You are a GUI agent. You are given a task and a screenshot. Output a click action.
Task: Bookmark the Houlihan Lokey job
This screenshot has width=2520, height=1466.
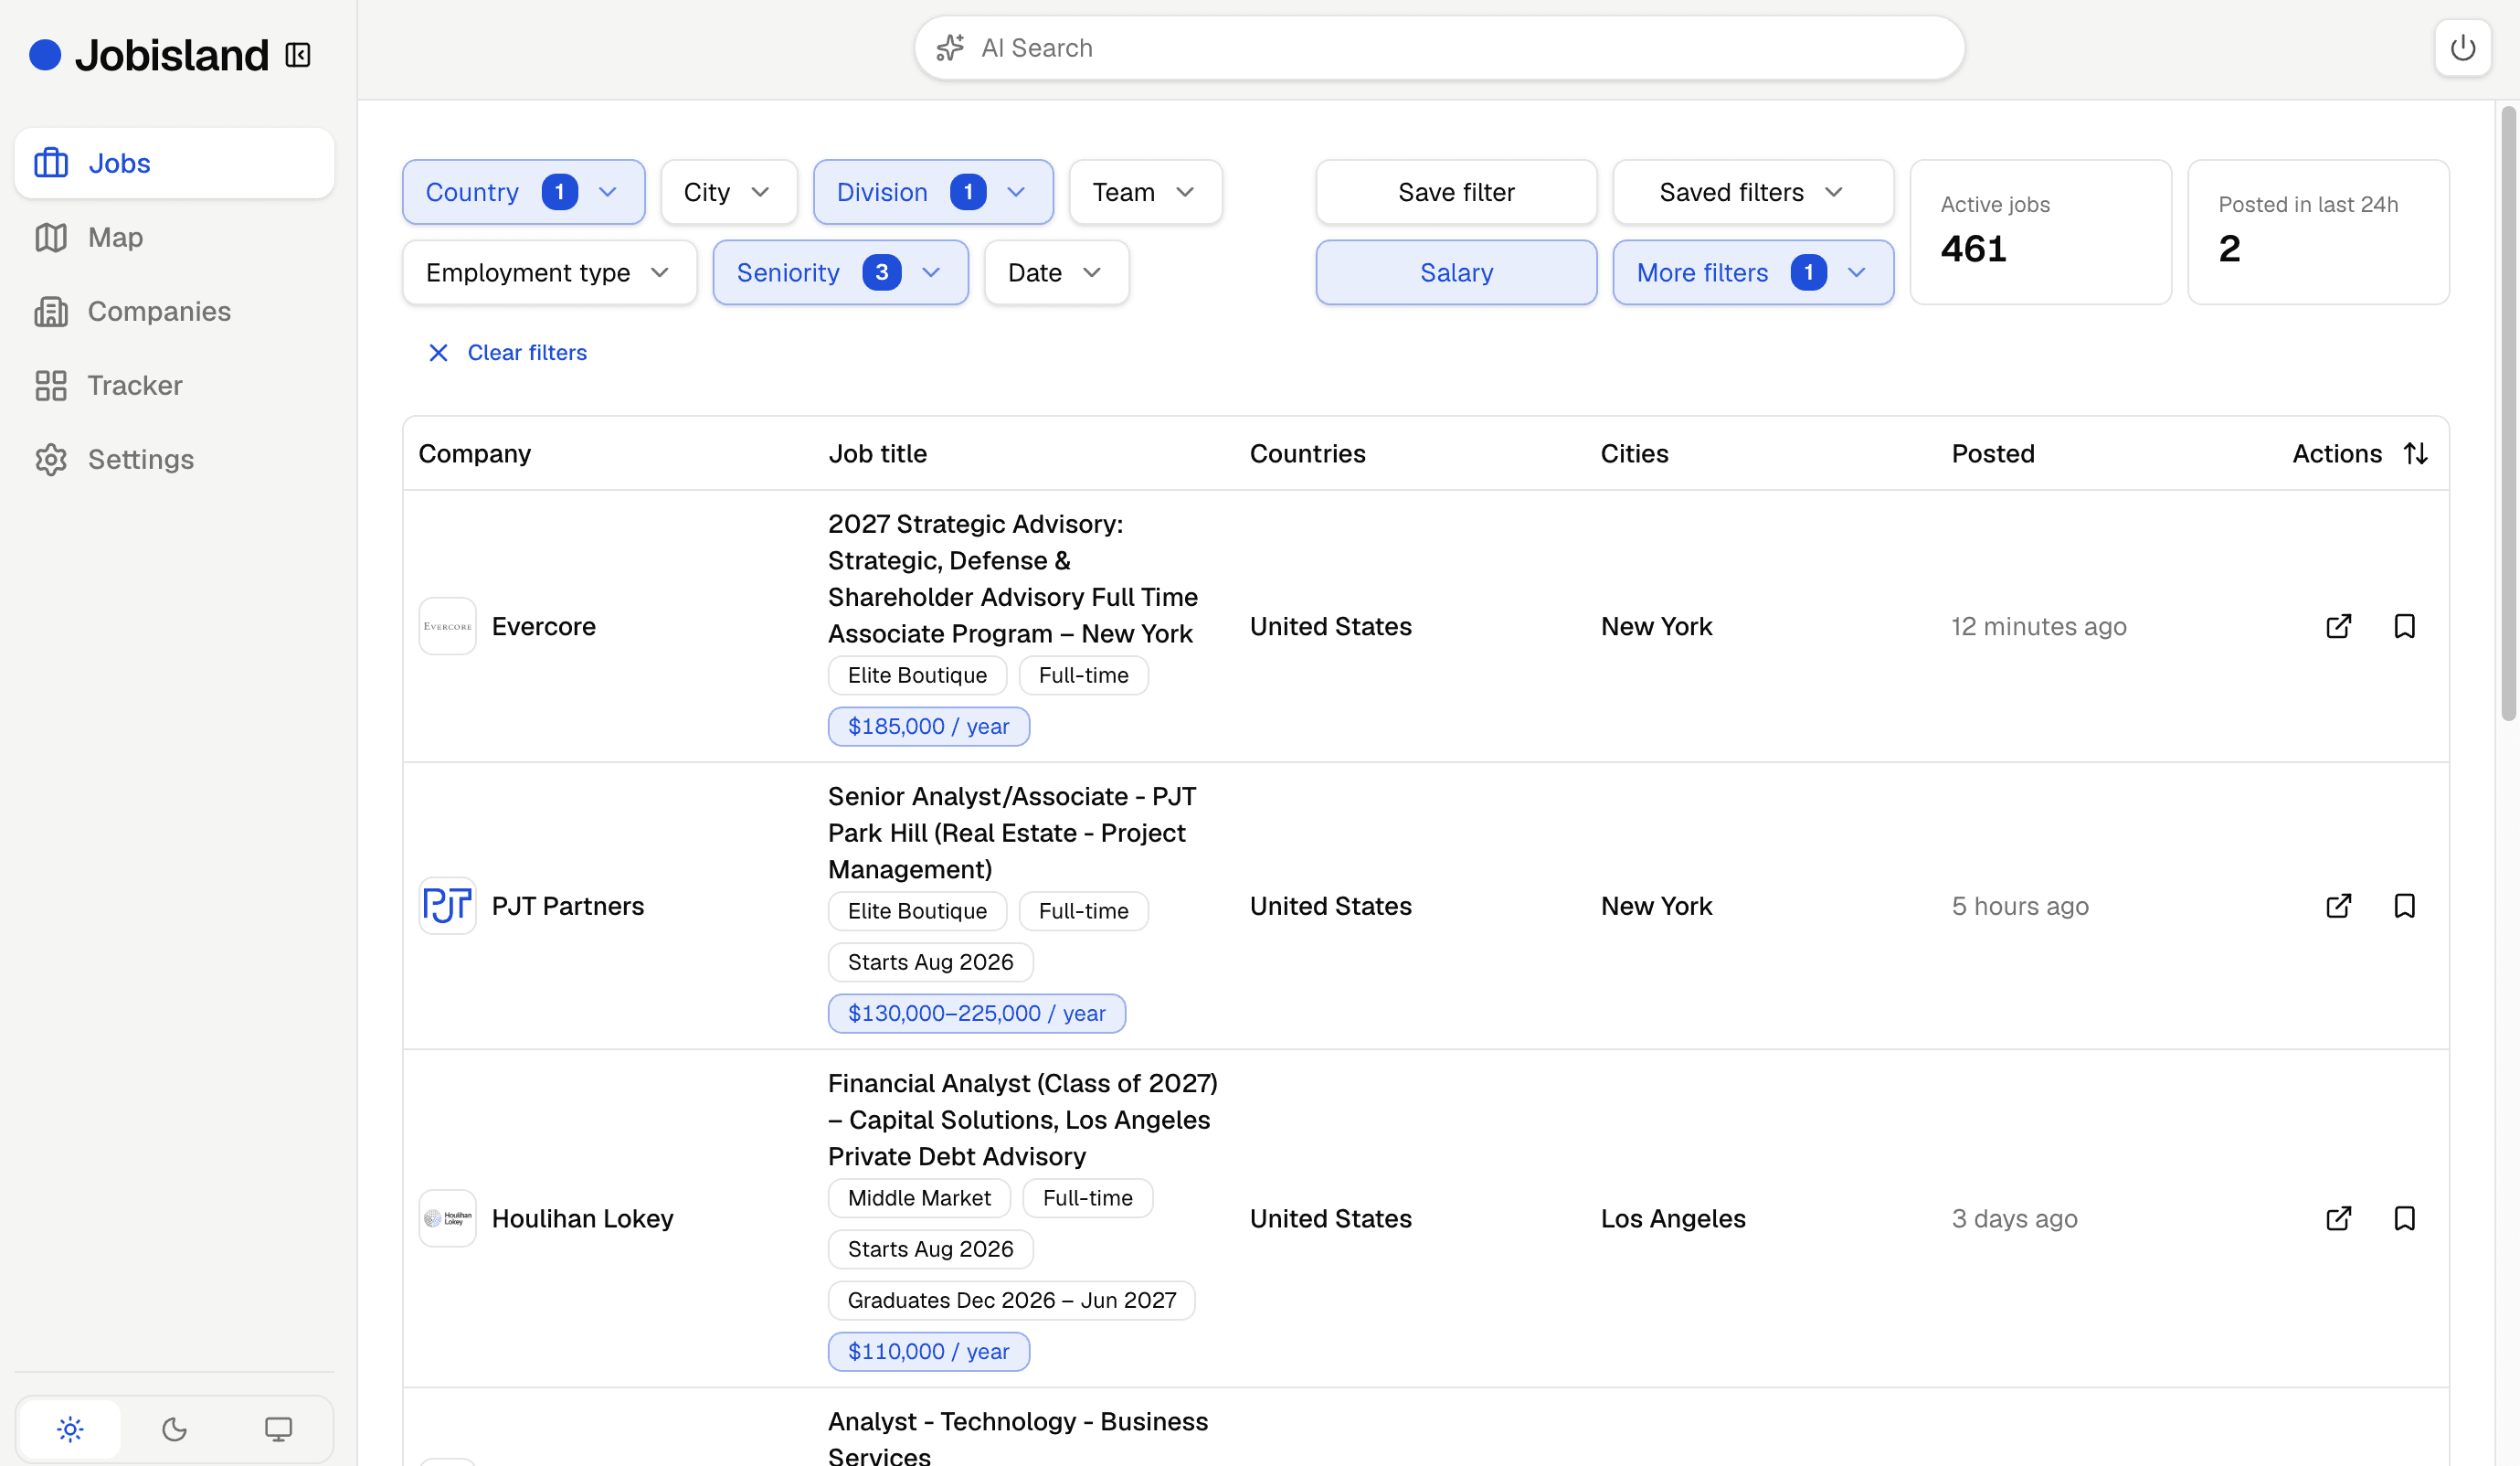[2404, 1218]
